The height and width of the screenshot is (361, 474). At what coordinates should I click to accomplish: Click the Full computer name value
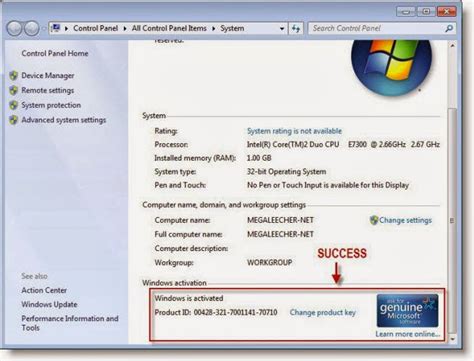pyautogui.click(x=280, y=234)
